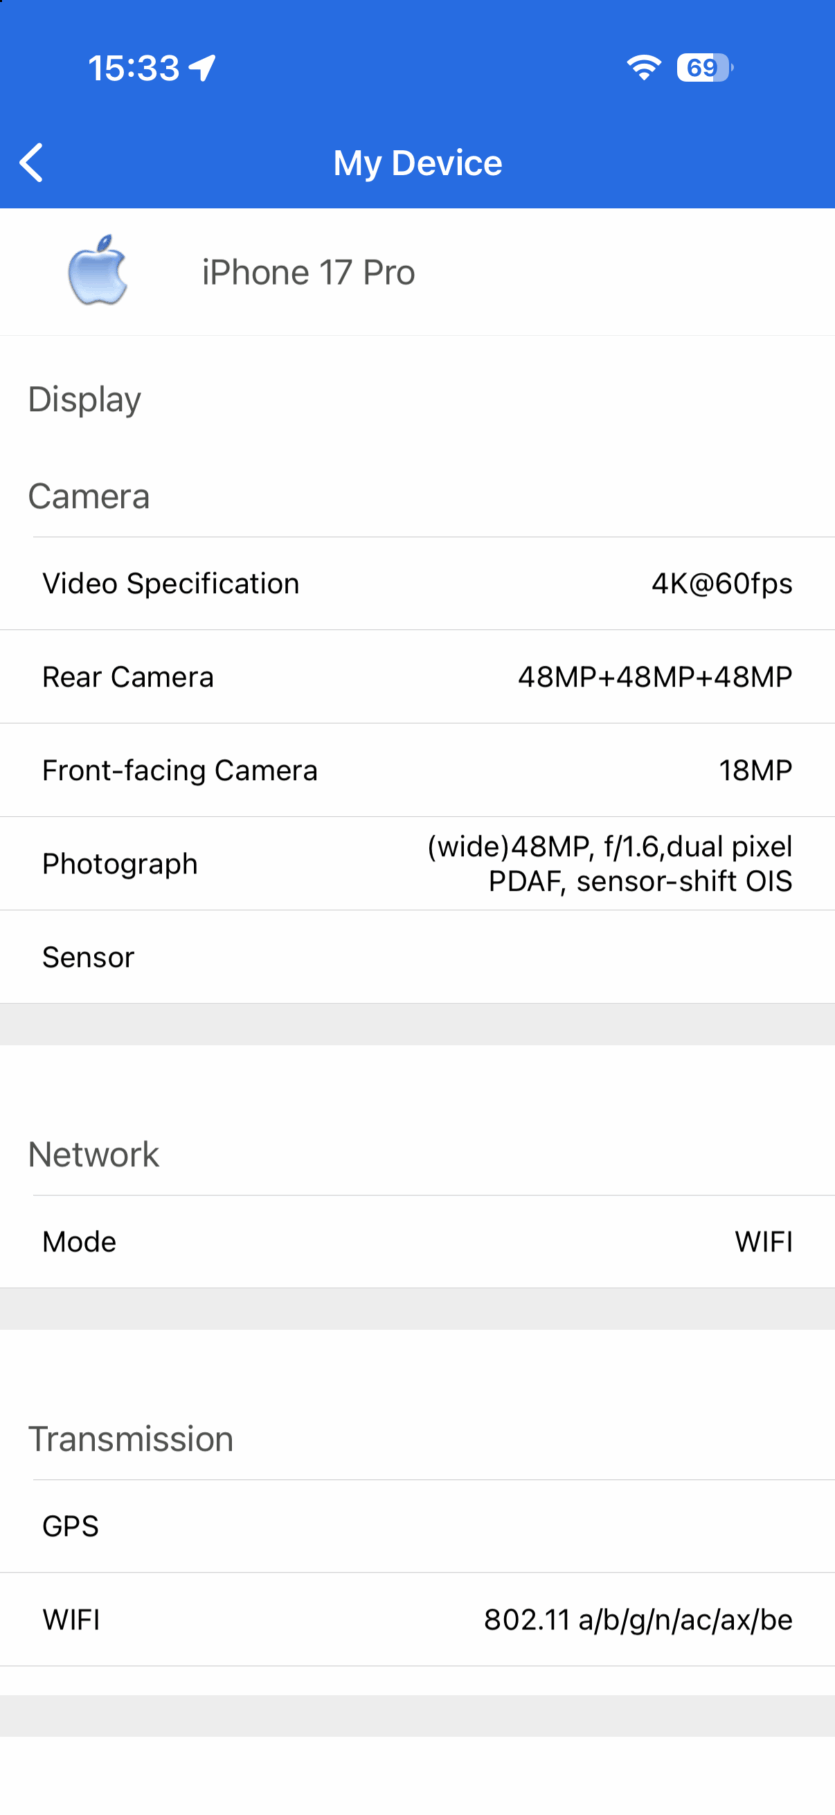Image resolution: width=835 pixels, height=1815 pixels.
Task: Collapse the Camera section header
Action: (x=89, y=497)
